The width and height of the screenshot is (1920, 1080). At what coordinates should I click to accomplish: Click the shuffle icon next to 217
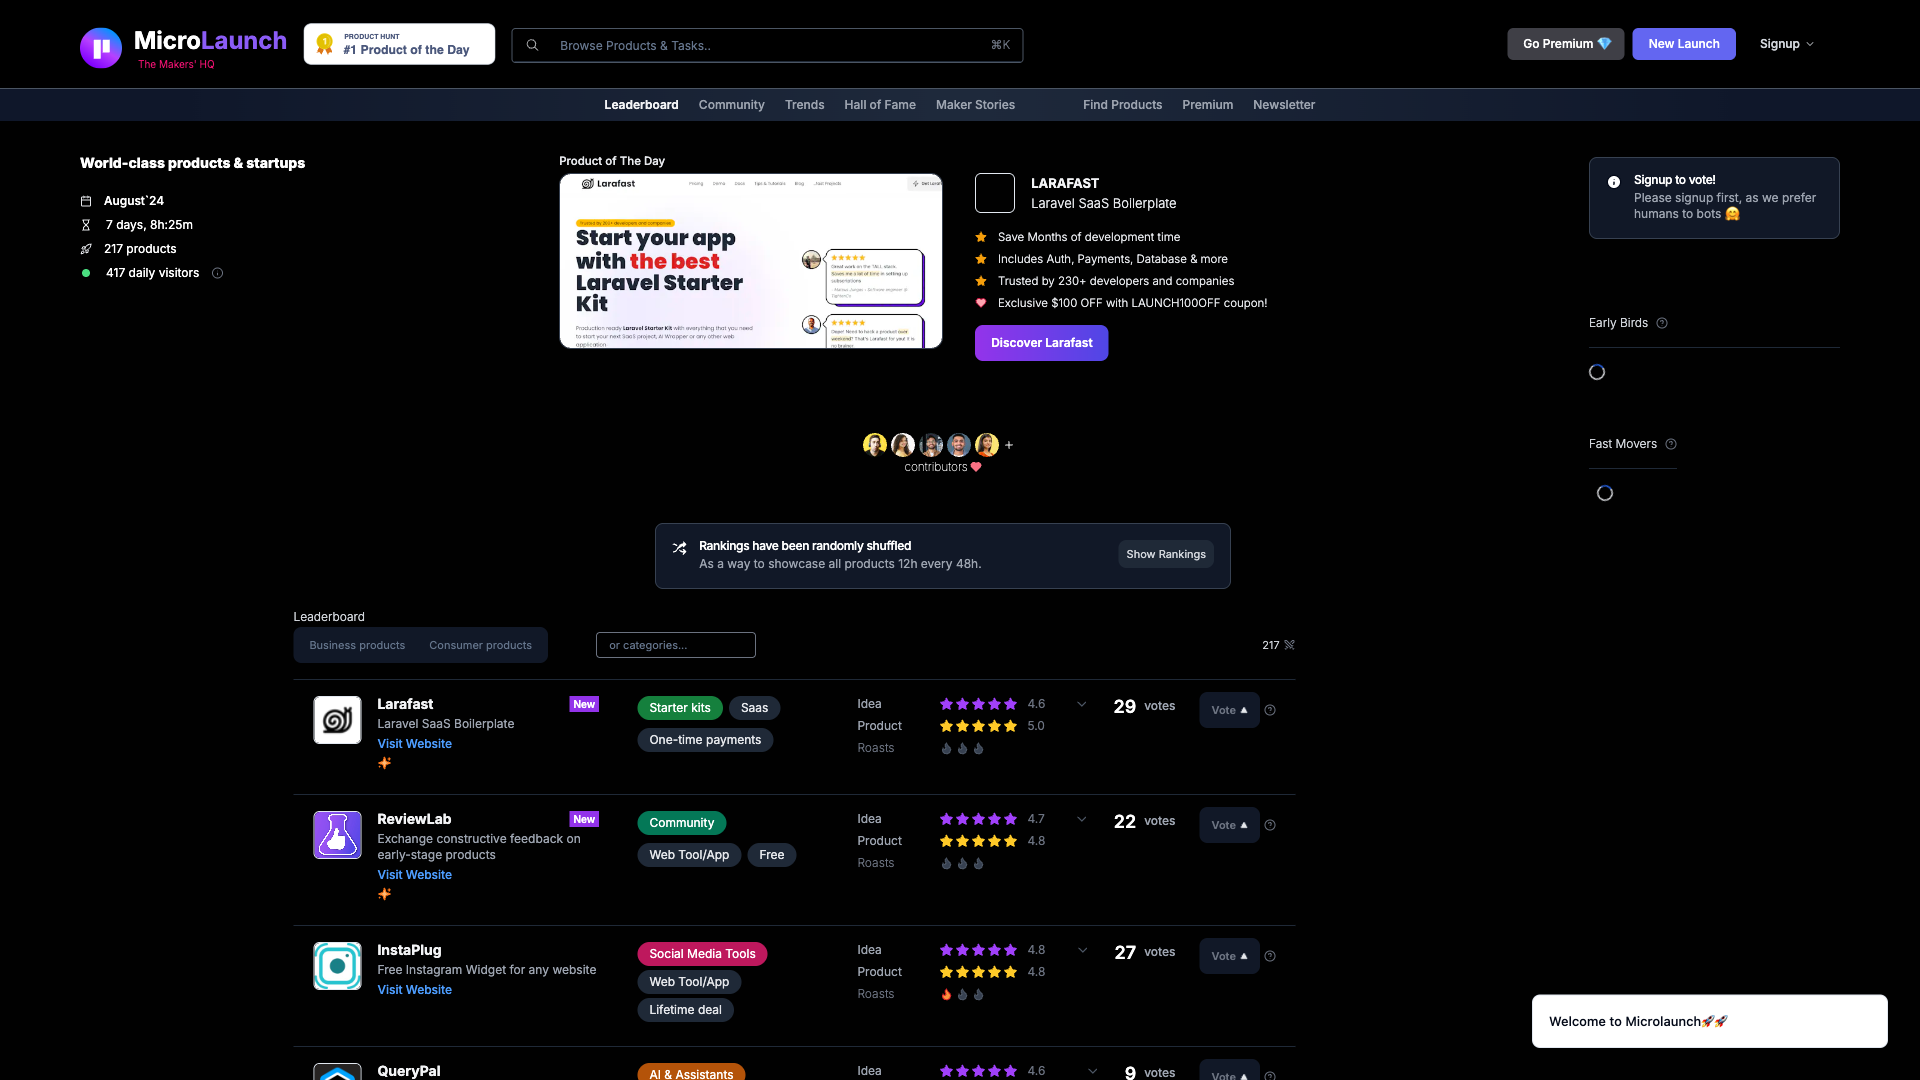pos(1289,645)
